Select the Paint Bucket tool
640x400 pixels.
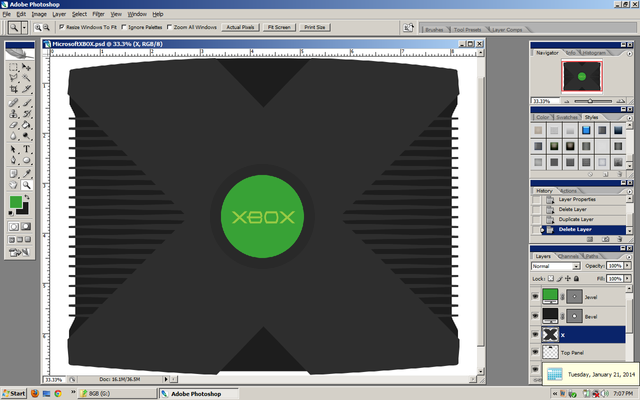point(27,124)
